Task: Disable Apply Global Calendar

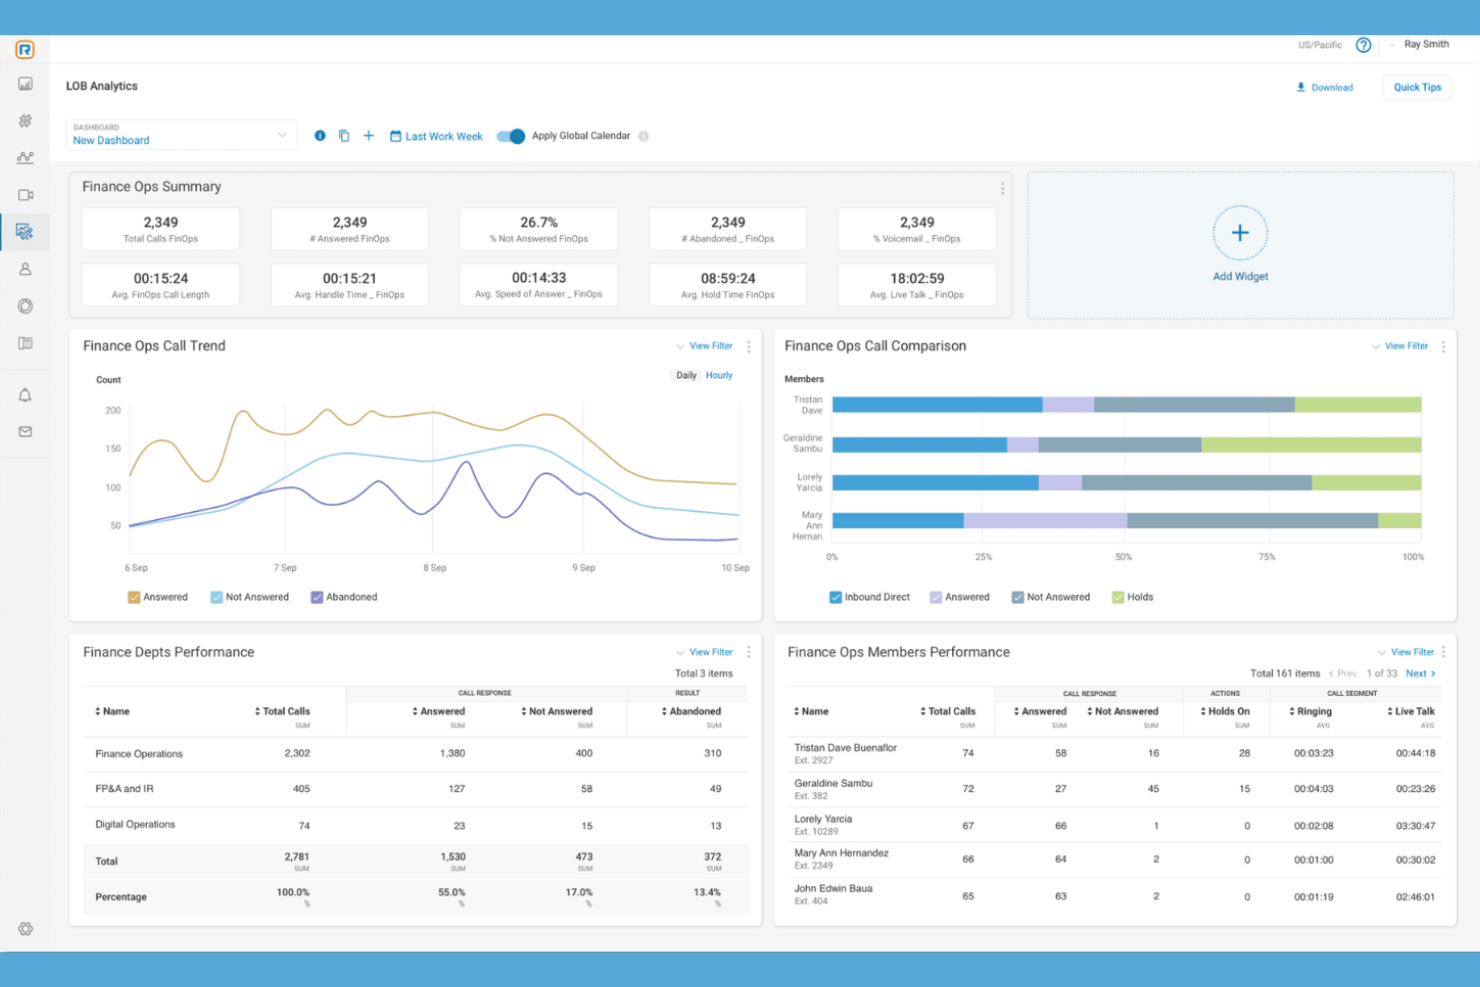Action: [x=510, y=136]
